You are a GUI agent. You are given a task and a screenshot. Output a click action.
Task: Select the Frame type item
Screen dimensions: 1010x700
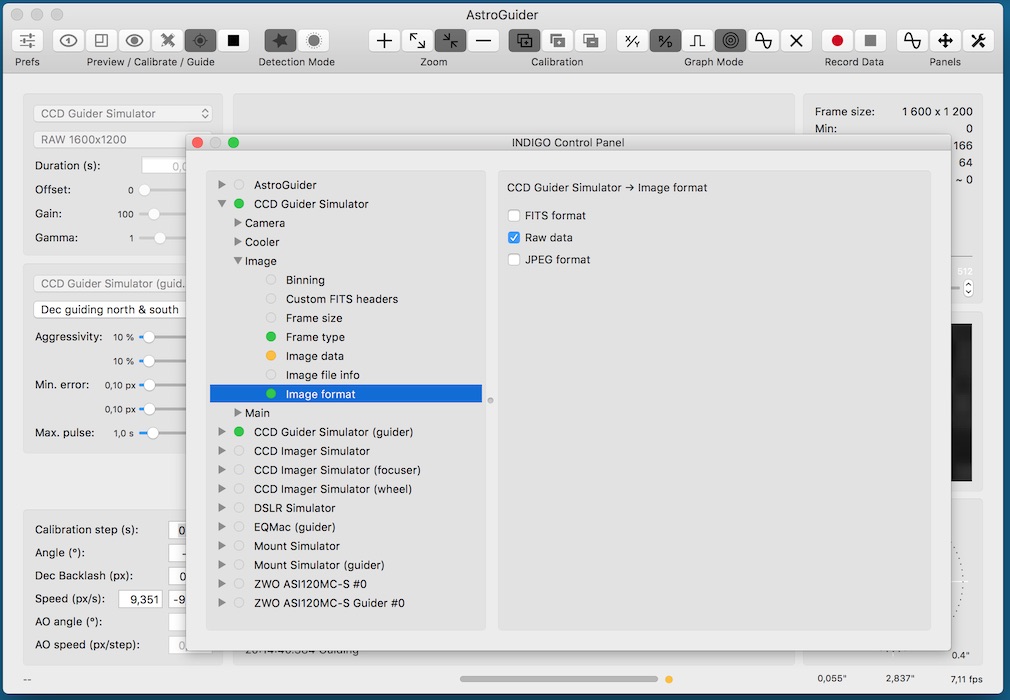point(315,337)
